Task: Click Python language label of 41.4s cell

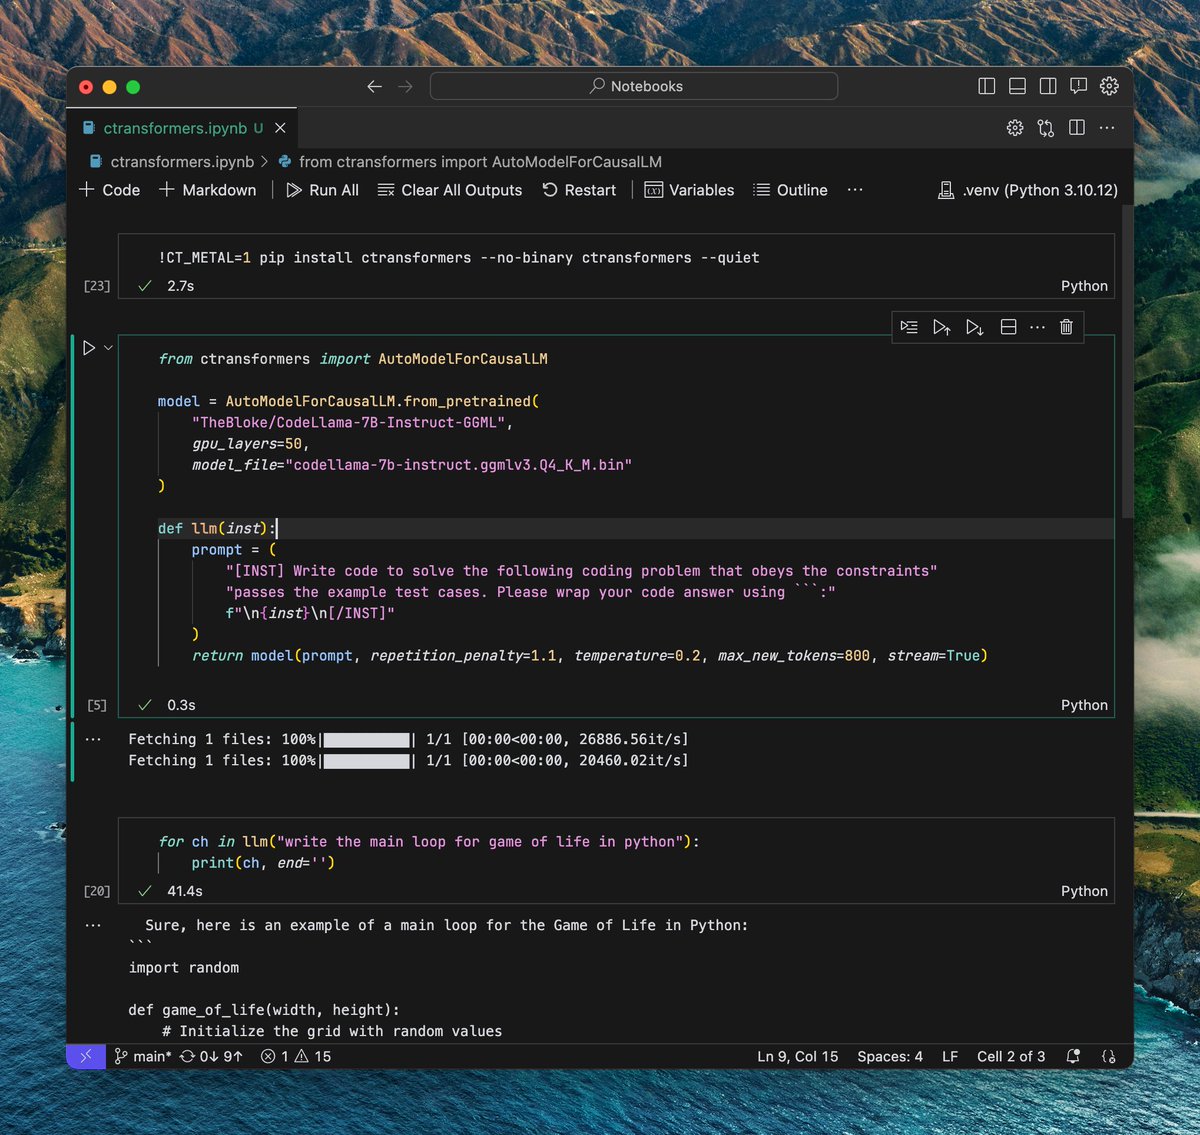Action: (x=1084, y=891)
